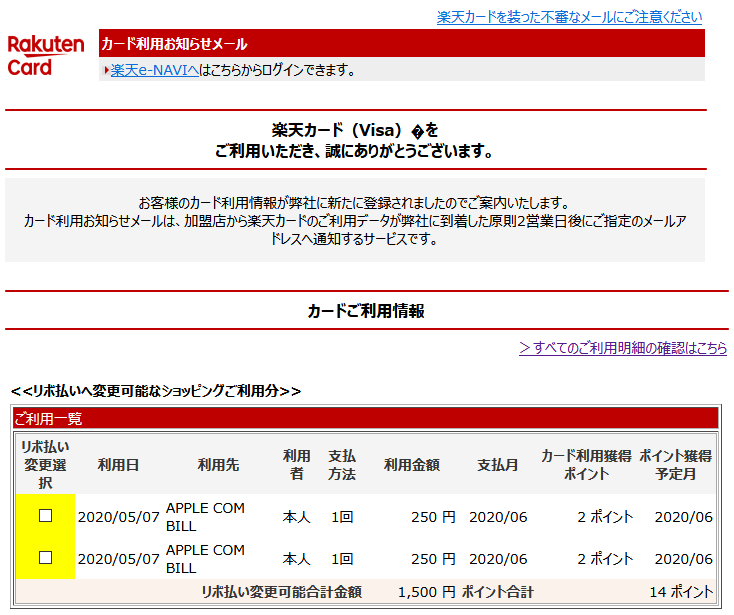
Task: Click the リボ払い変更可能合計金額 label
Action: pyautogui.click(x=281, y=593)
